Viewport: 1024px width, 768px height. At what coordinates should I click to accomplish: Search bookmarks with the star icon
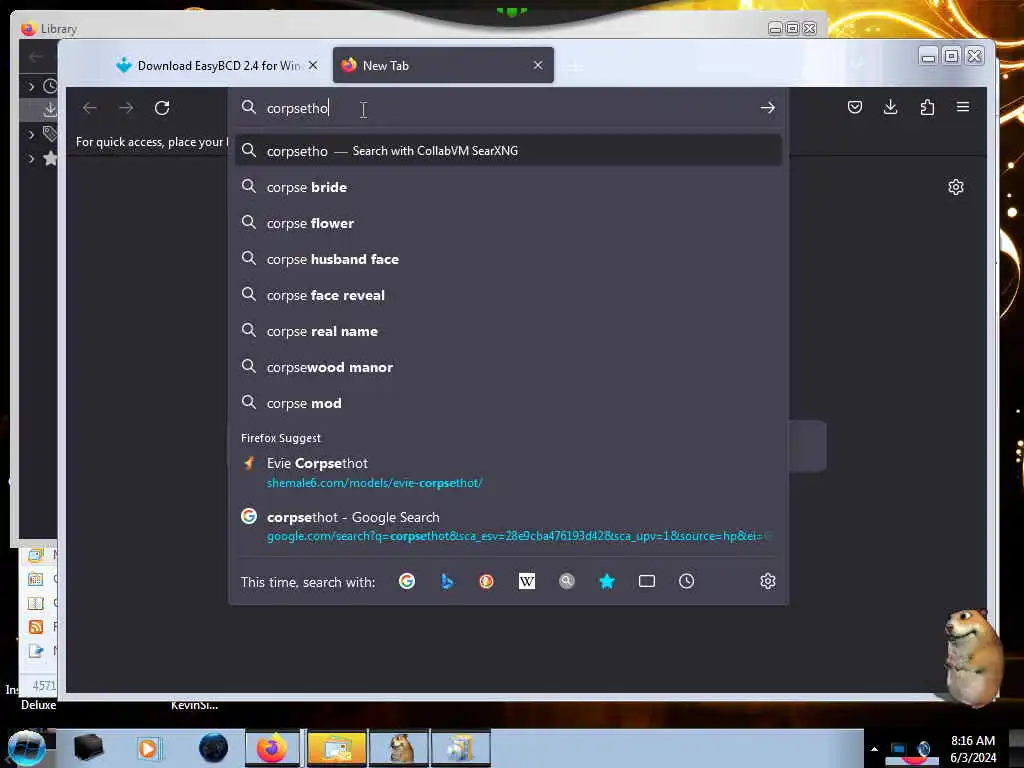coord(607,581)
